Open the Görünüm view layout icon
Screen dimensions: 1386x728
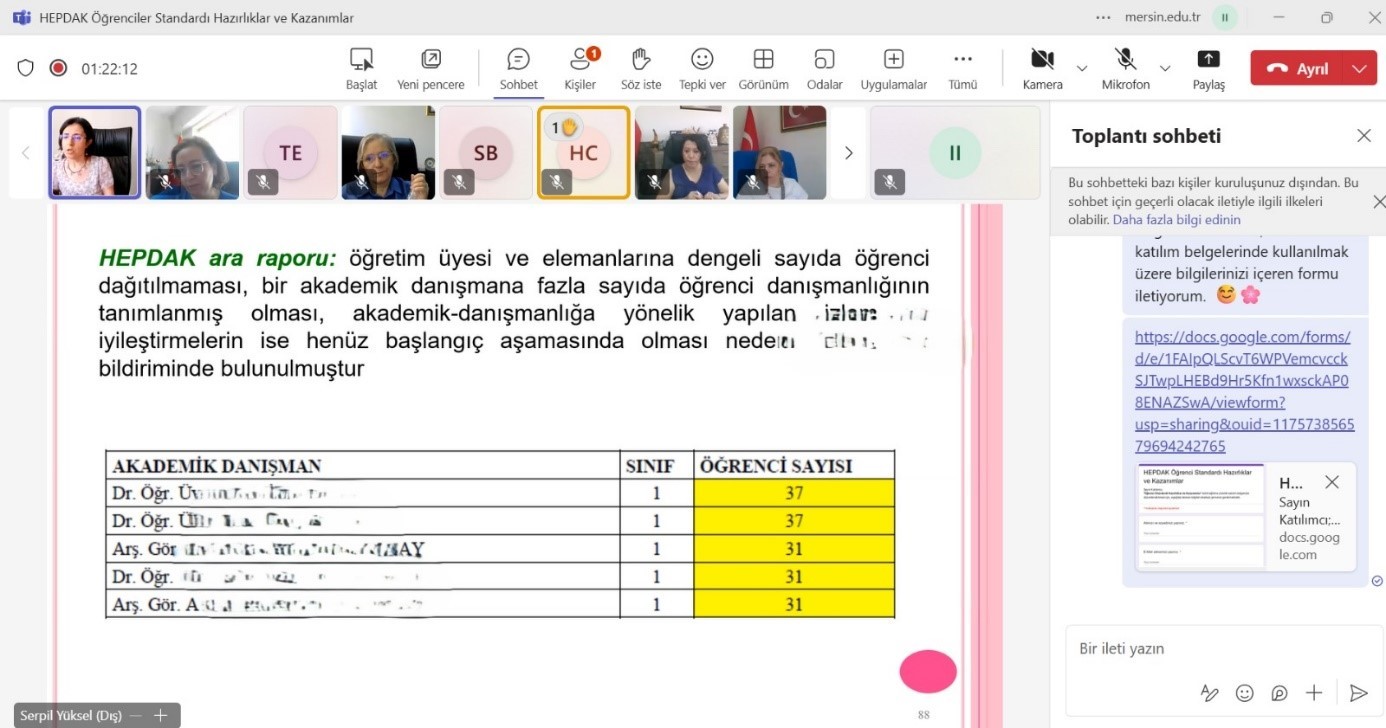pos(763,60)
